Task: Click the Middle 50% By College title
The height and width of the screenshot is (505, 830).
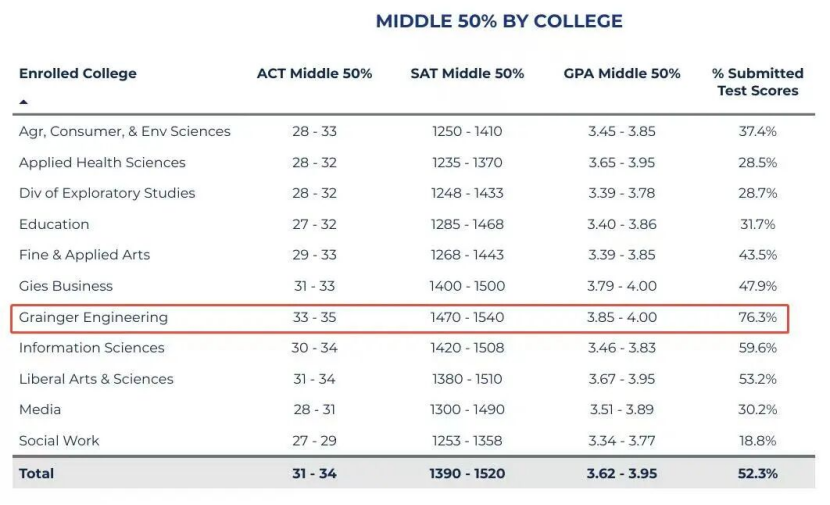Action: (499, 21)
